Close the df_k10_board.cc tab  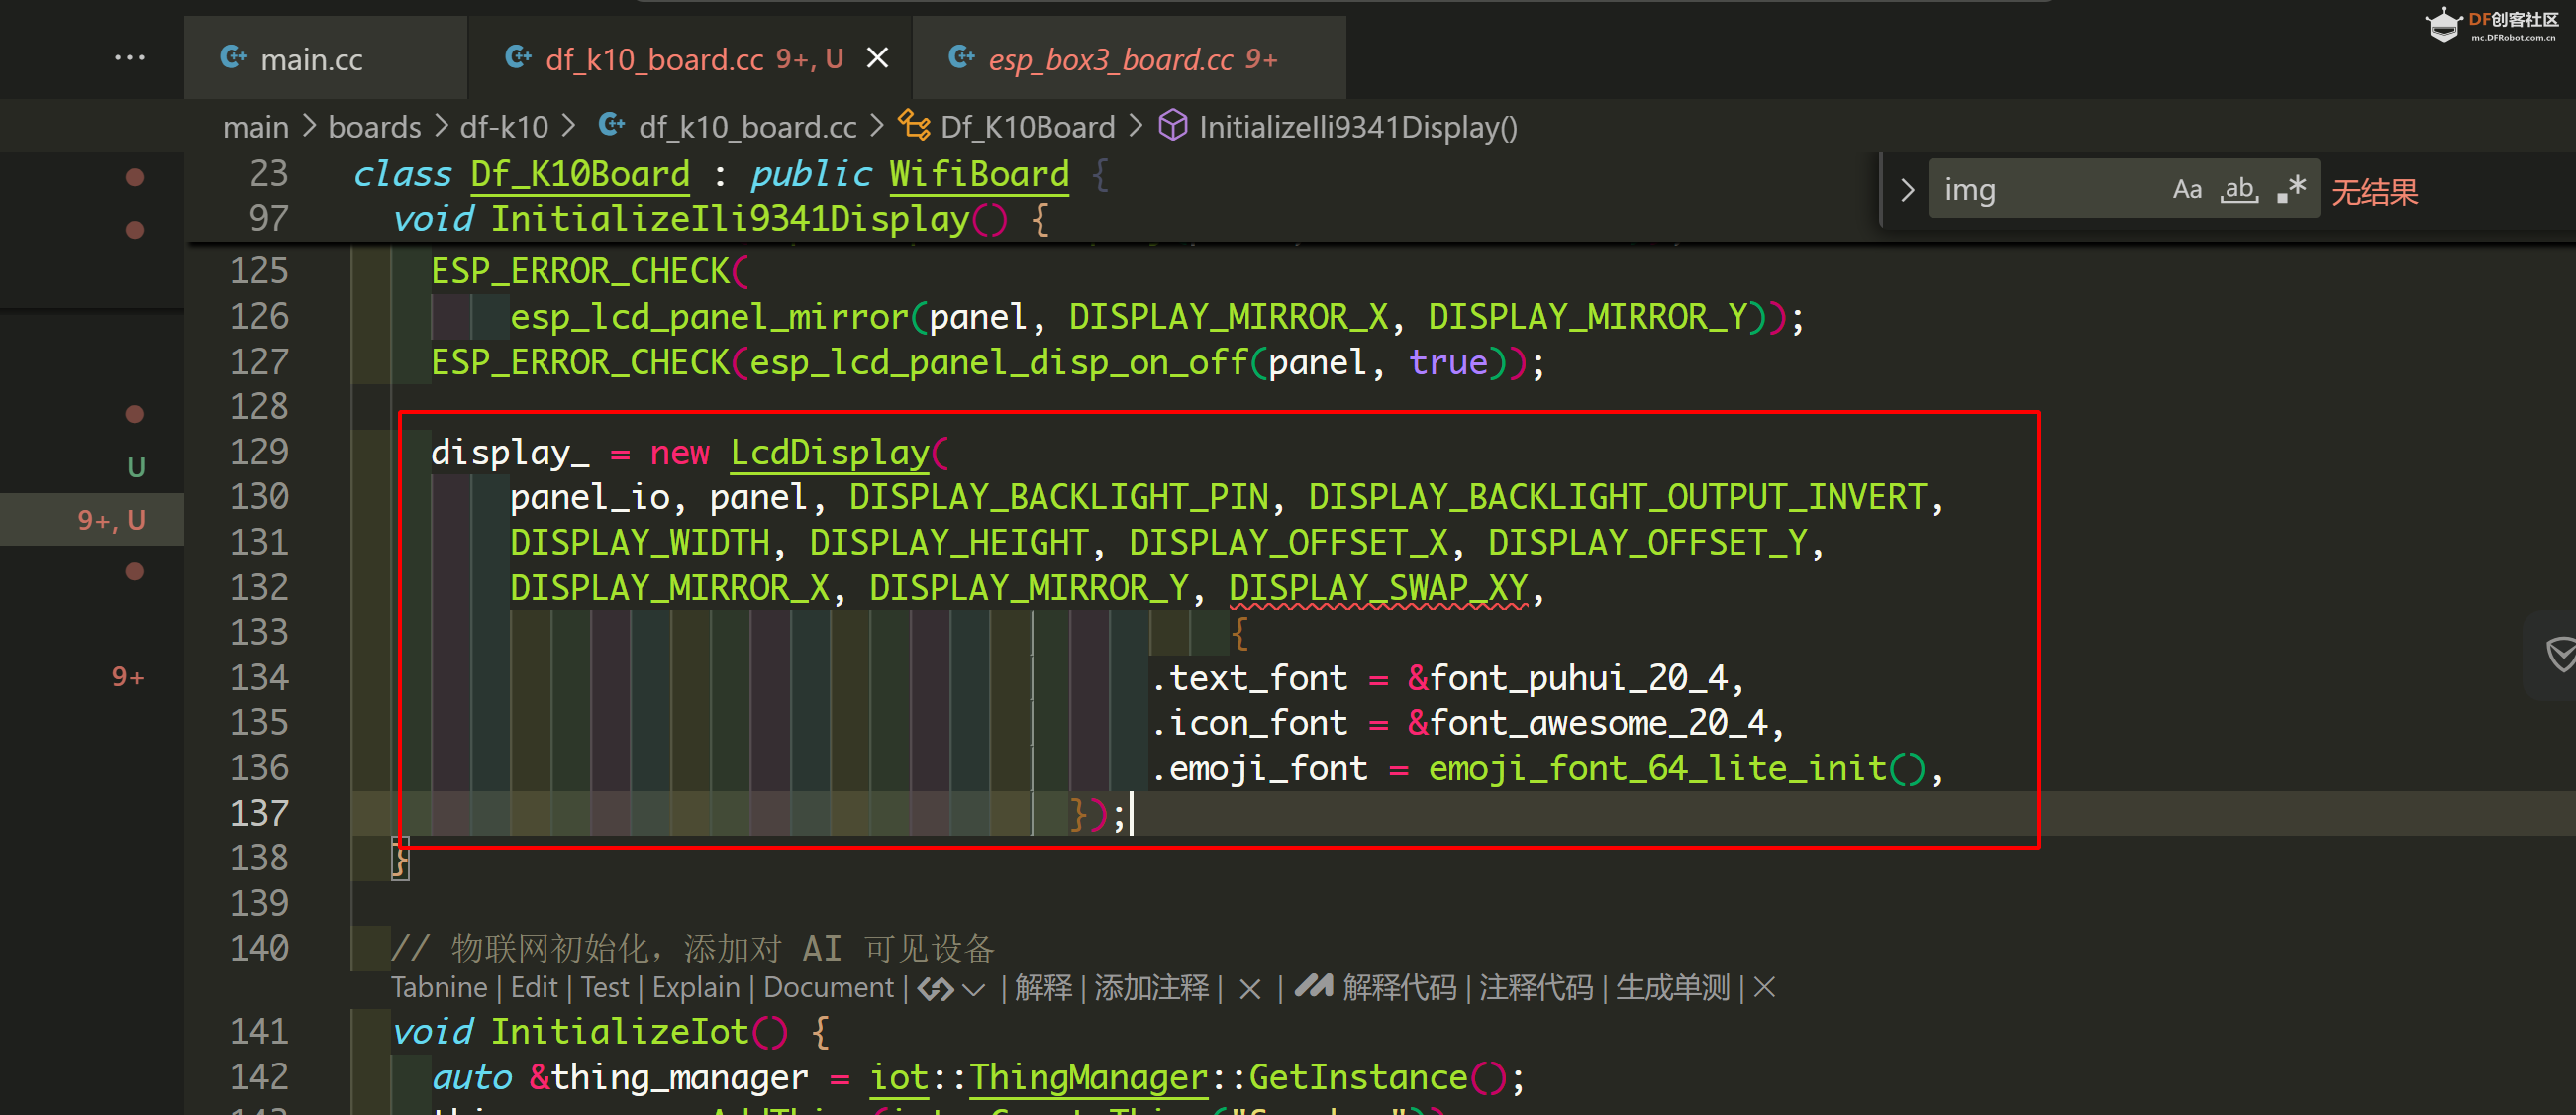click(x=877, y=58)
